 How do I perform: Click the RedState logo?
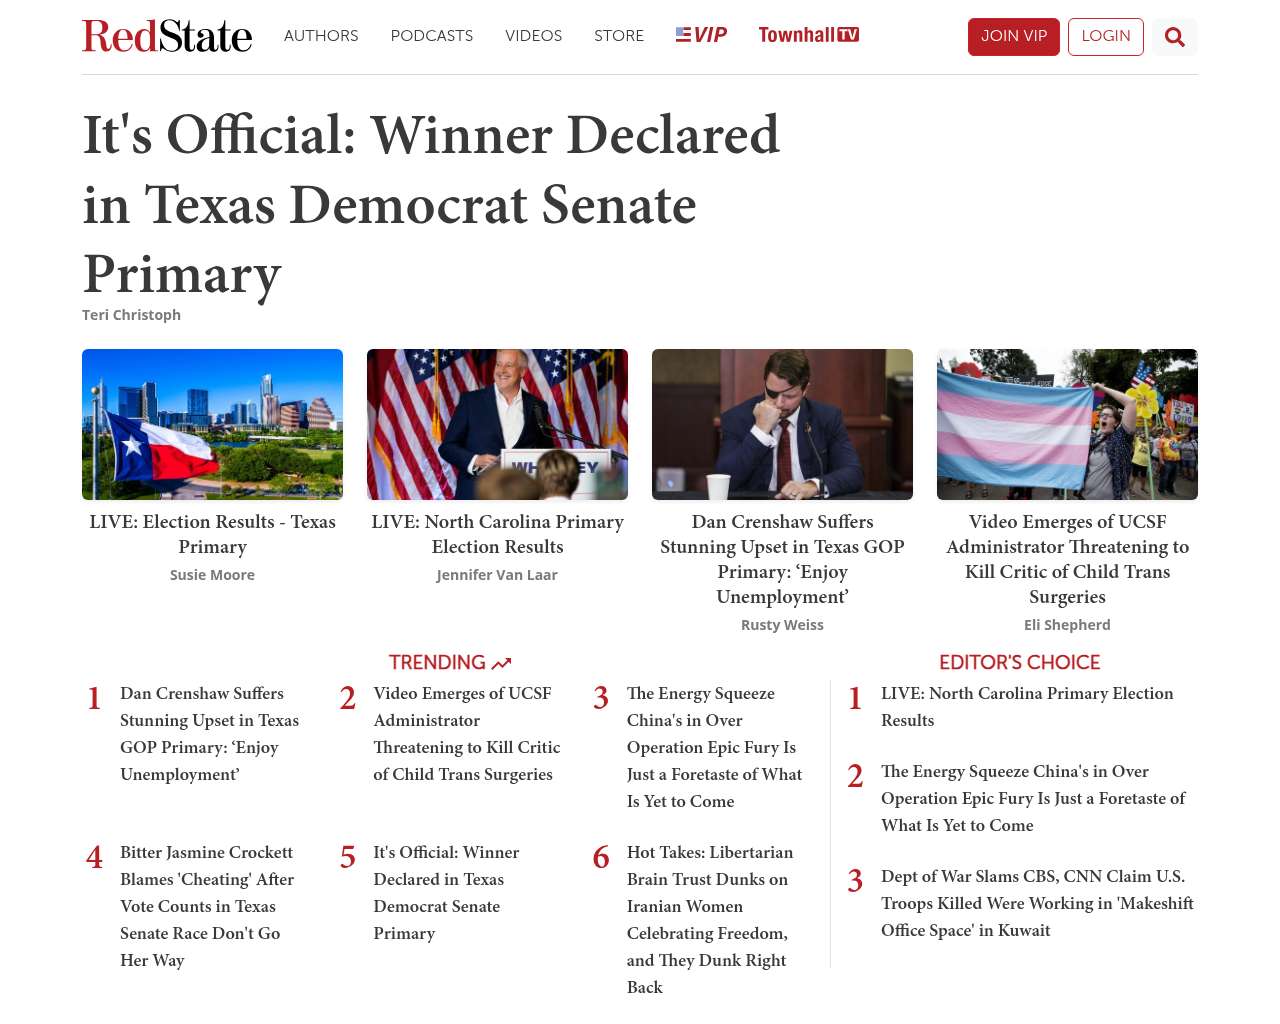[x=167, y=36]
